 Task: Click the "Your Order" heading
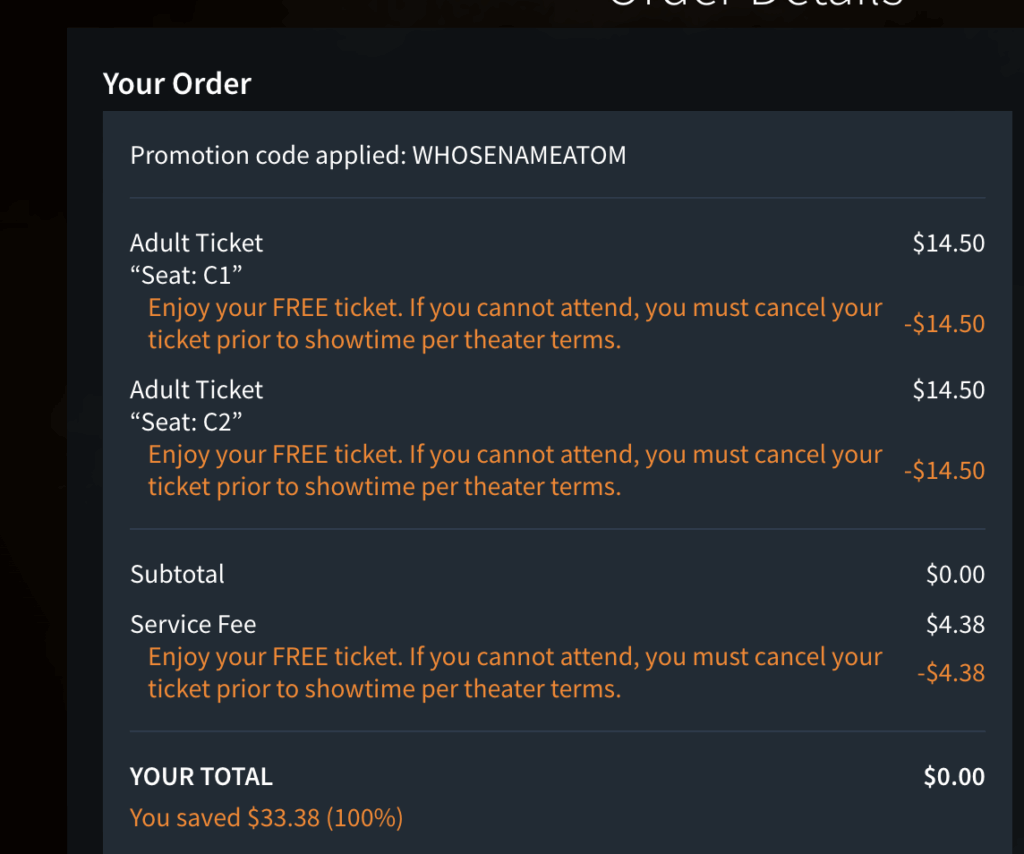pyautogui.click(x=177, y=84)
